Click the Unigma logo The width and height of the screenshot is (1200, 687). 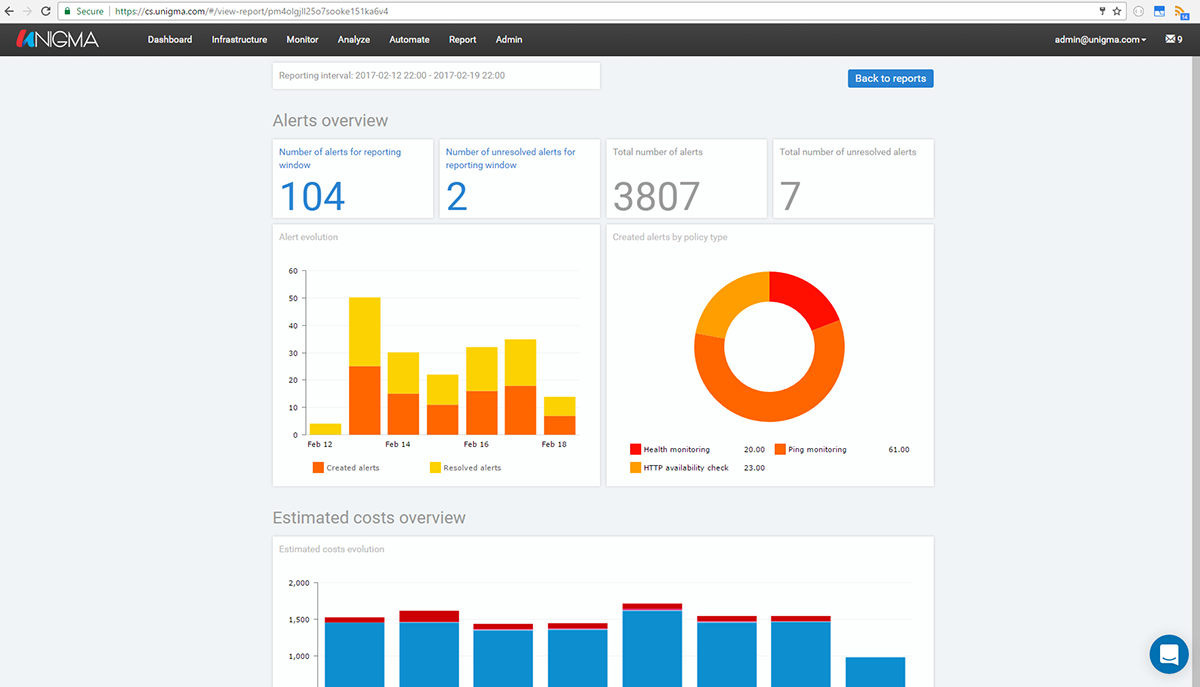(x=56, y=39)
